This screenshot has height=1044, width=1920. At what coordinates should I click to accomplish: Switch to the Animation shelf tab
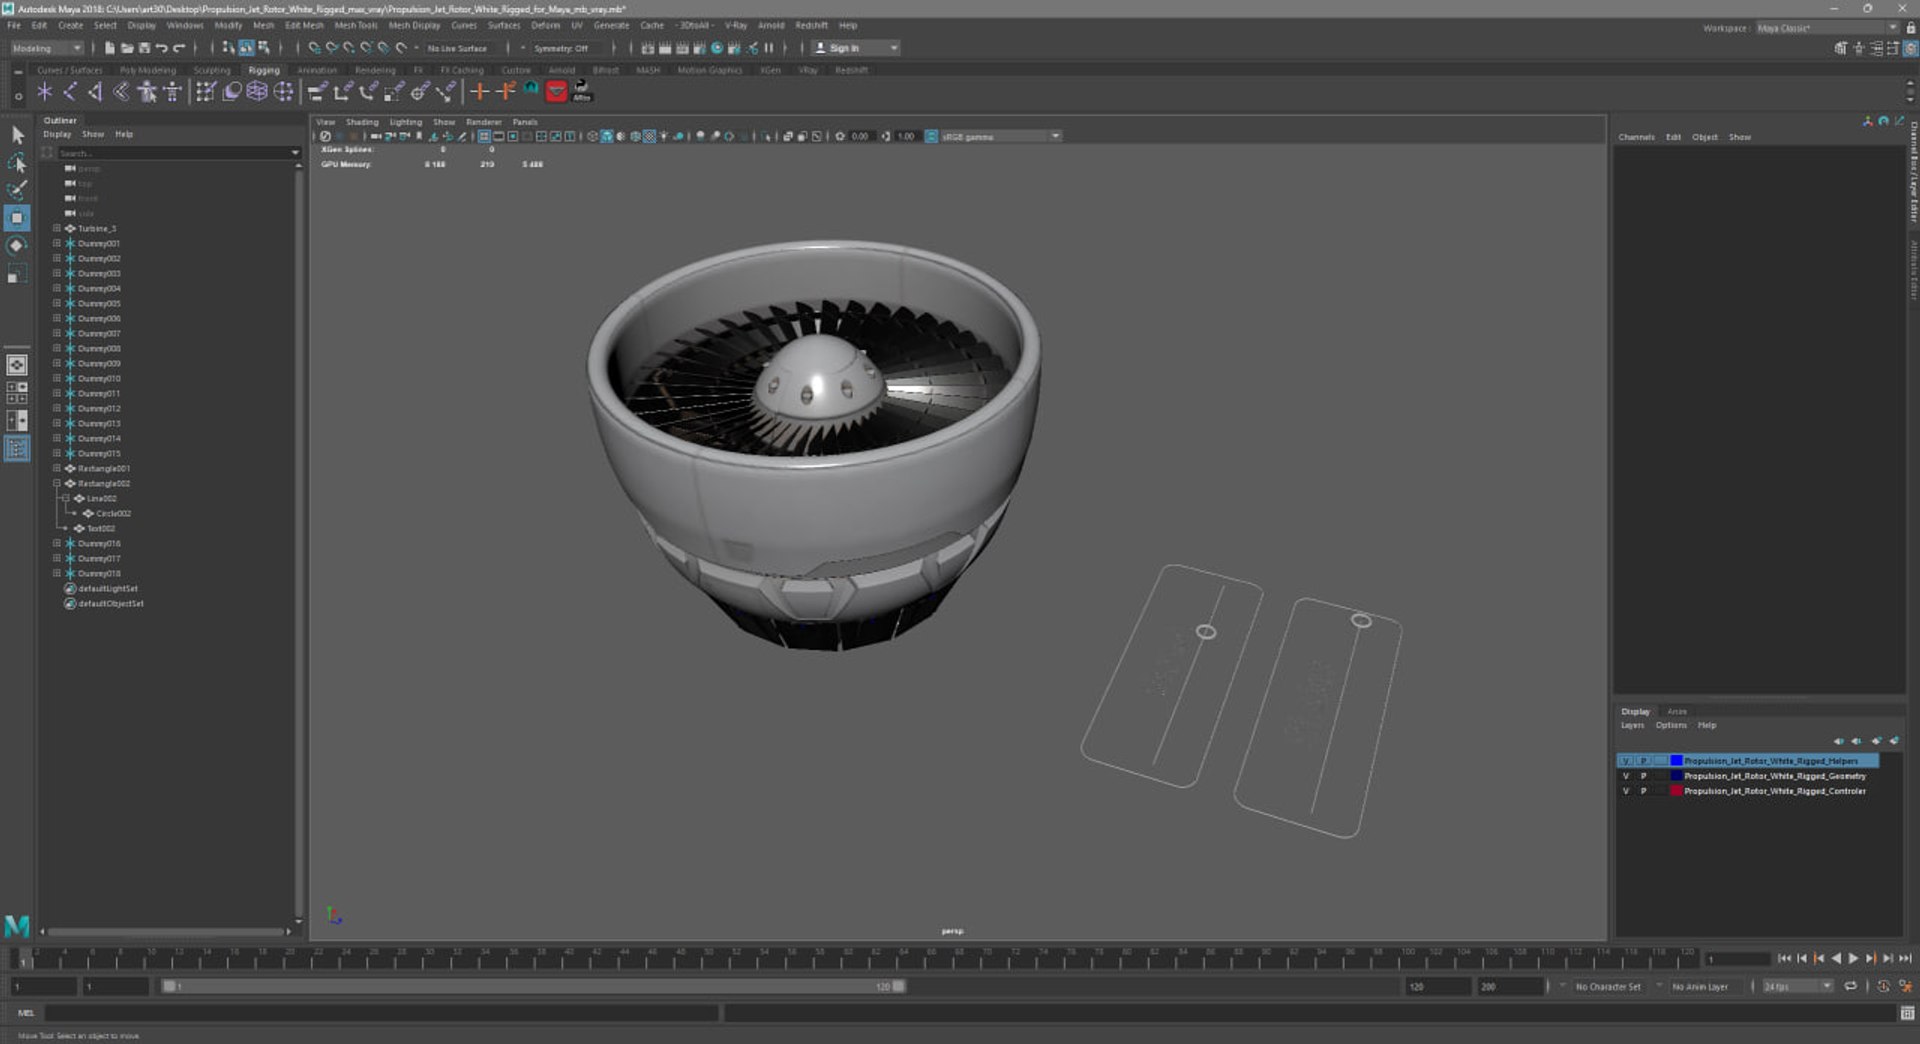click(x=317, y=70)
